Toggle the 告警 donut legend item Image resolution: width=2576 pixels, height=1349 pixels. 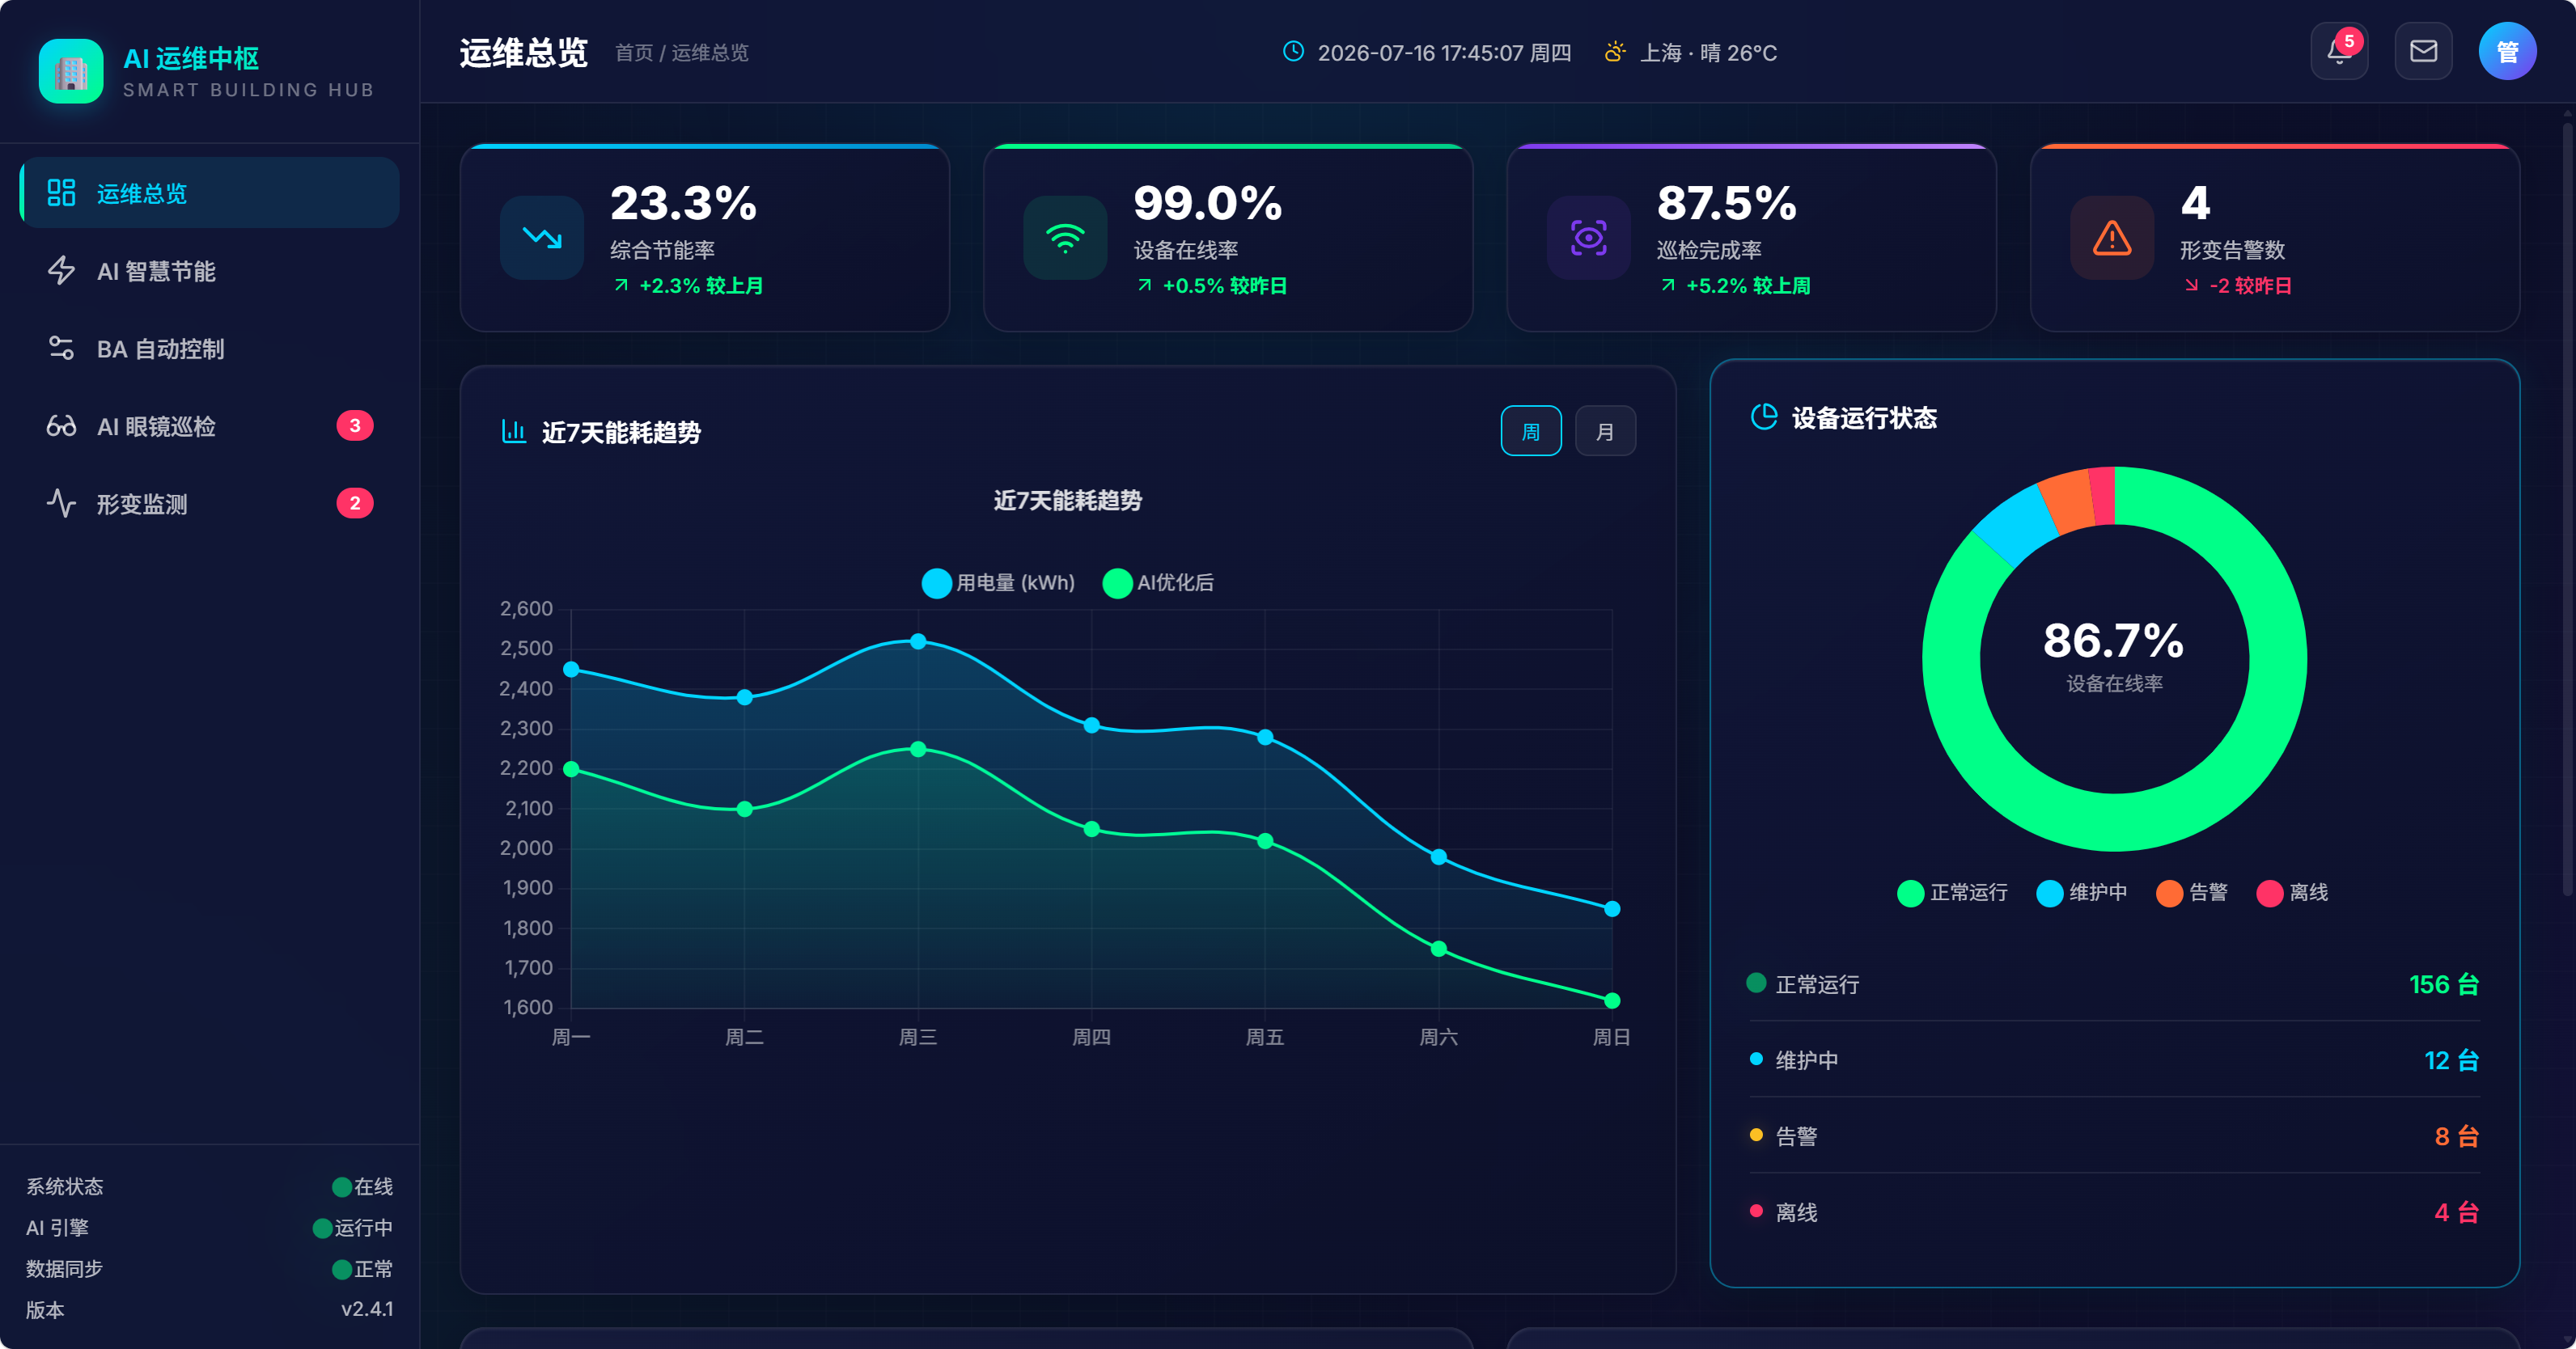(x=2191, y=893)
